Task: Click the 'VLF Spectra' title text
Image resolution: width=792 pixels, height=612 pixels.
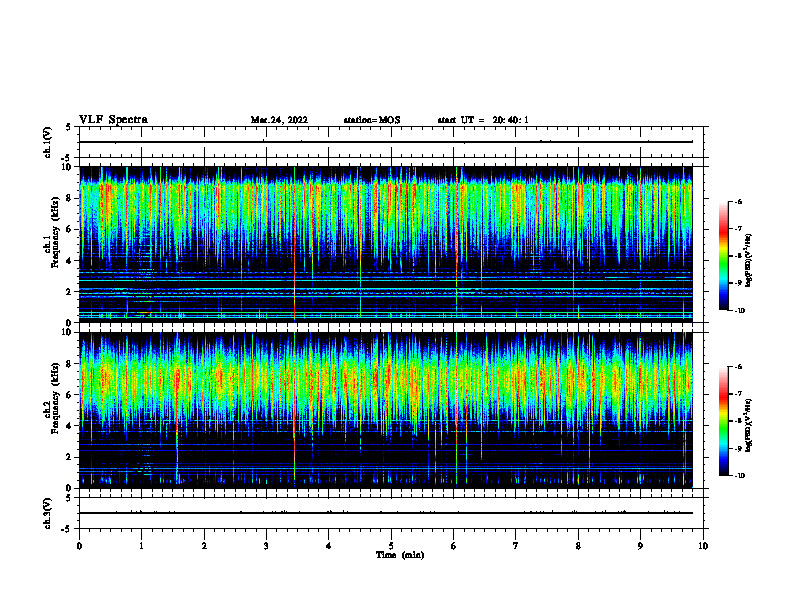Action: [113, 120]
